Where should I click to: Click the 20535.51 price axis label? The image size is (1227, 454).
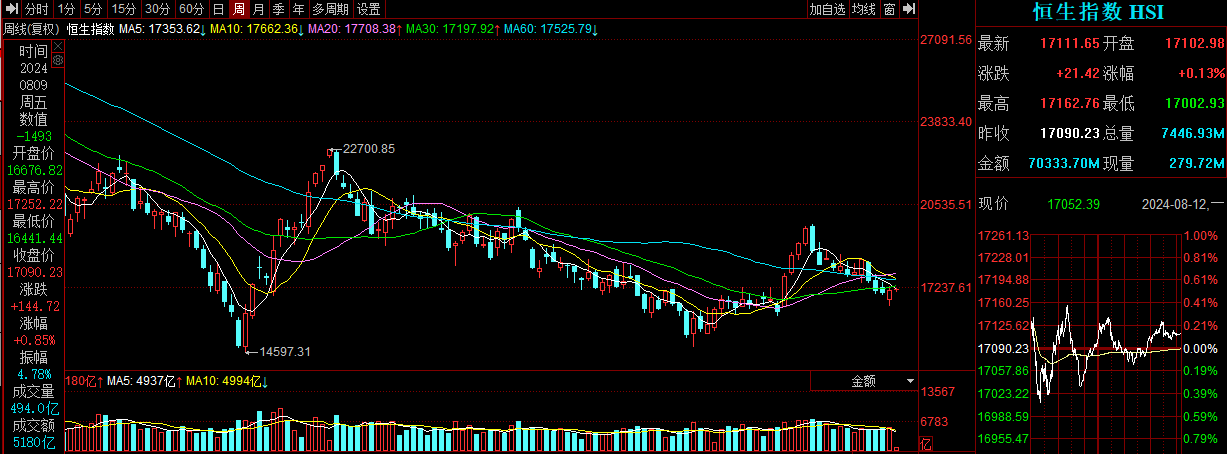[946, 205]
